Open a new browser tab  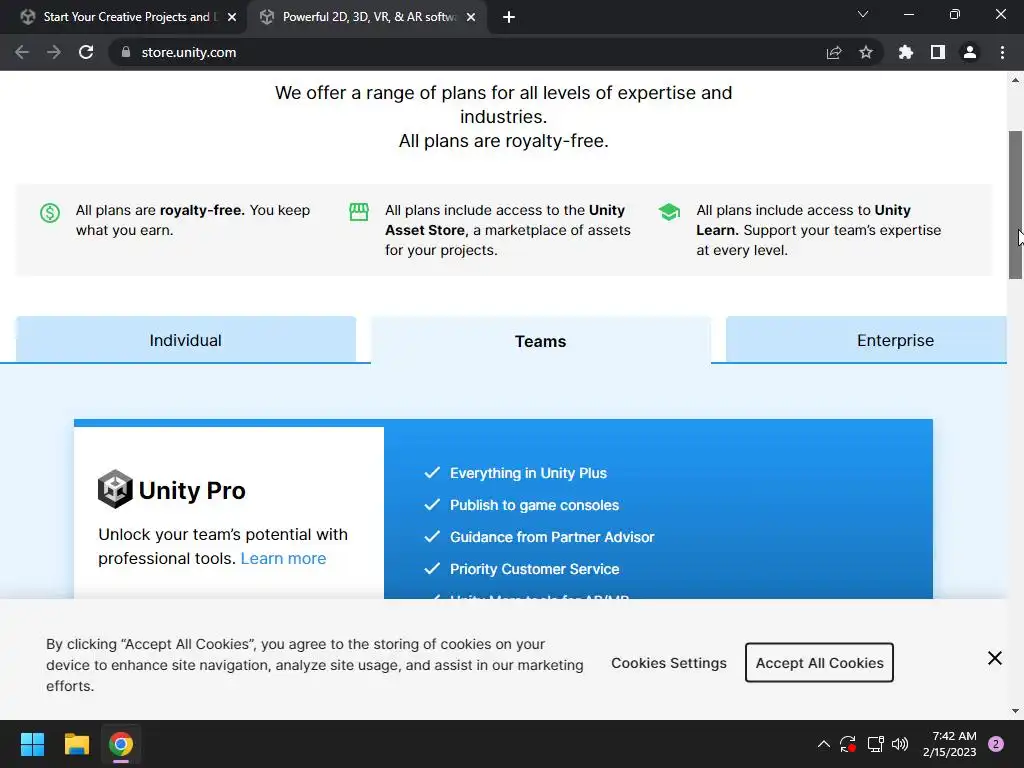509,18
